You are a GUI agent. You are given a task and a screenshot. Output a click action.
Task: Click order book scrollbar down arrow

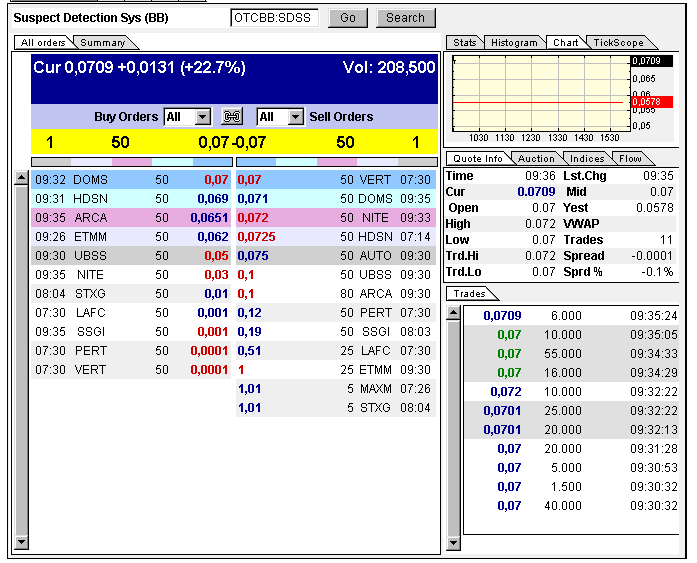[21, 543]
